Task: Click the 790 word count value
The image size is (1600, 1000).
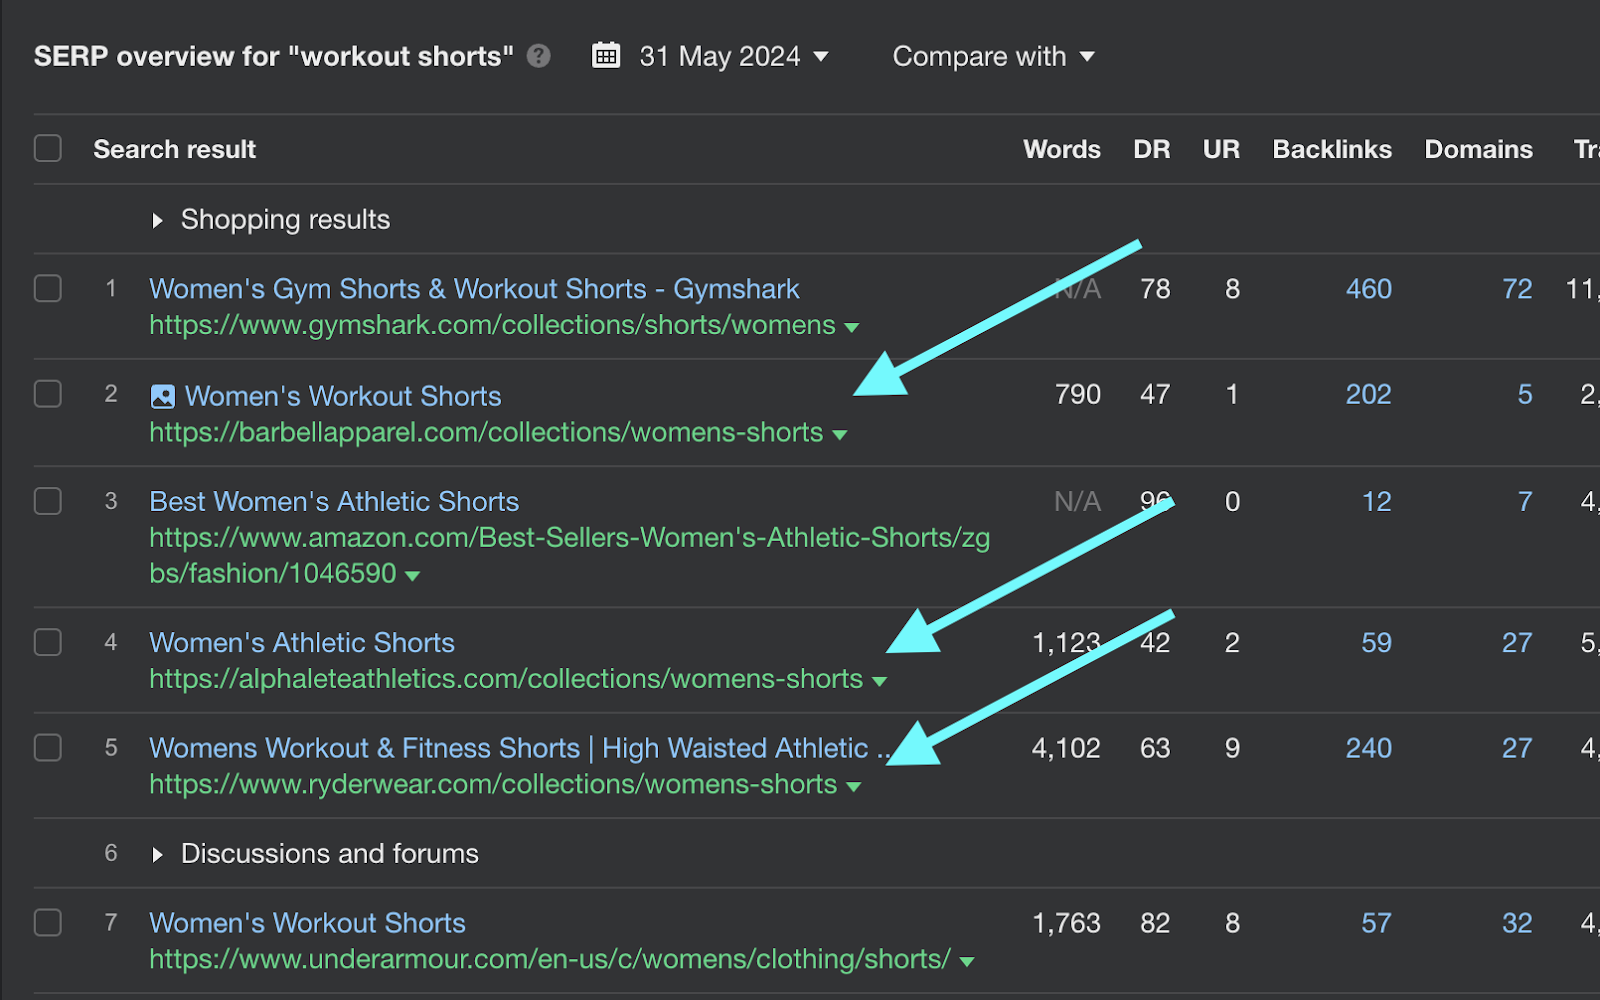Action: [x=1078, y=394]
